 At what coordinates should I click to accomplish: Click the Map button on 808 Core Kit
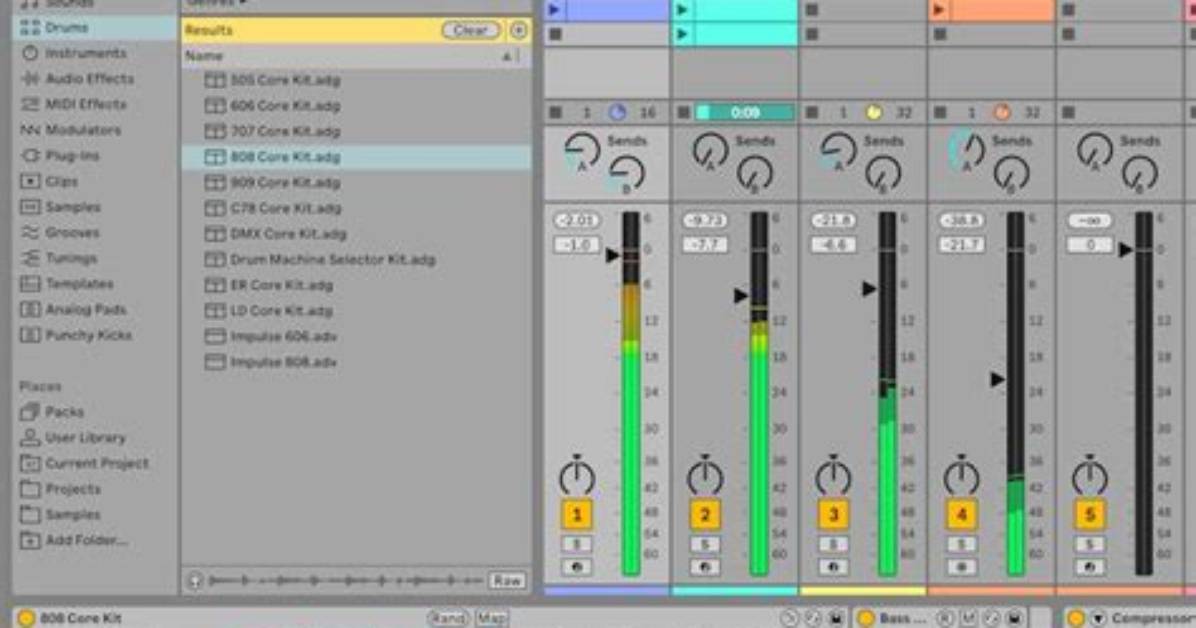[x=492, y=618]
